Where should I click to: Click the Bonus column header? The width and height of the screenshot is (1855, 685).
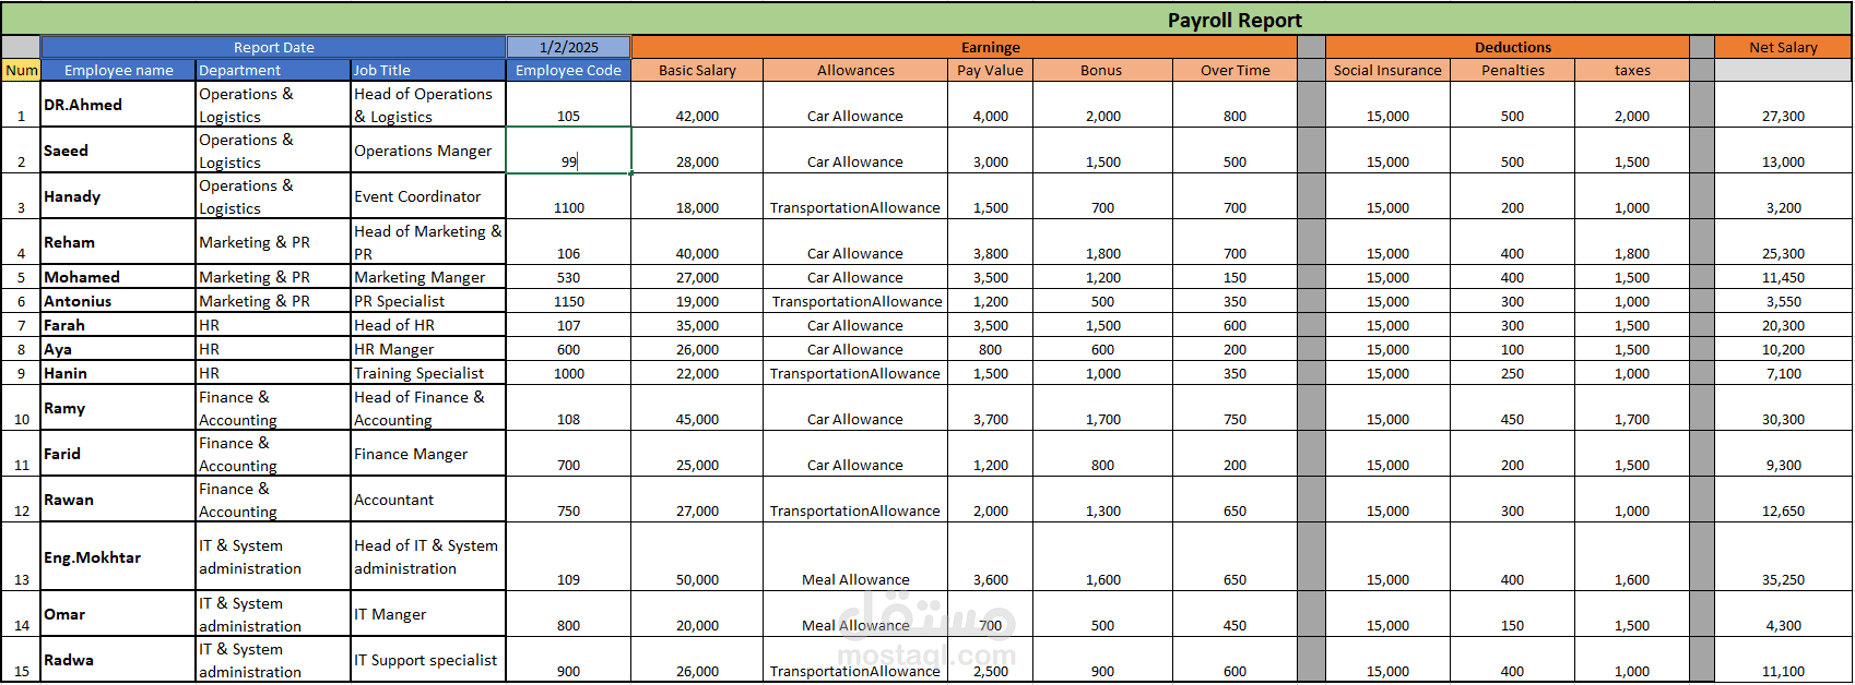point(1102,70)
